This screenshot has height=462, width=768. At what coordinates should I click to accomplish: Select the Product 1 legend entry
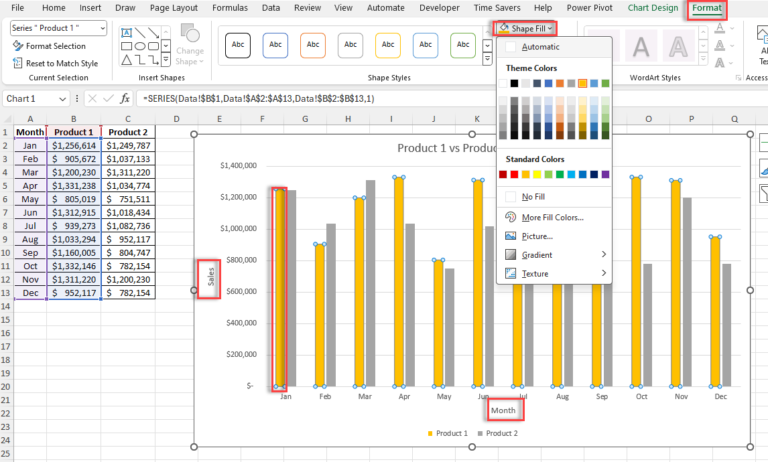(447, 433)
